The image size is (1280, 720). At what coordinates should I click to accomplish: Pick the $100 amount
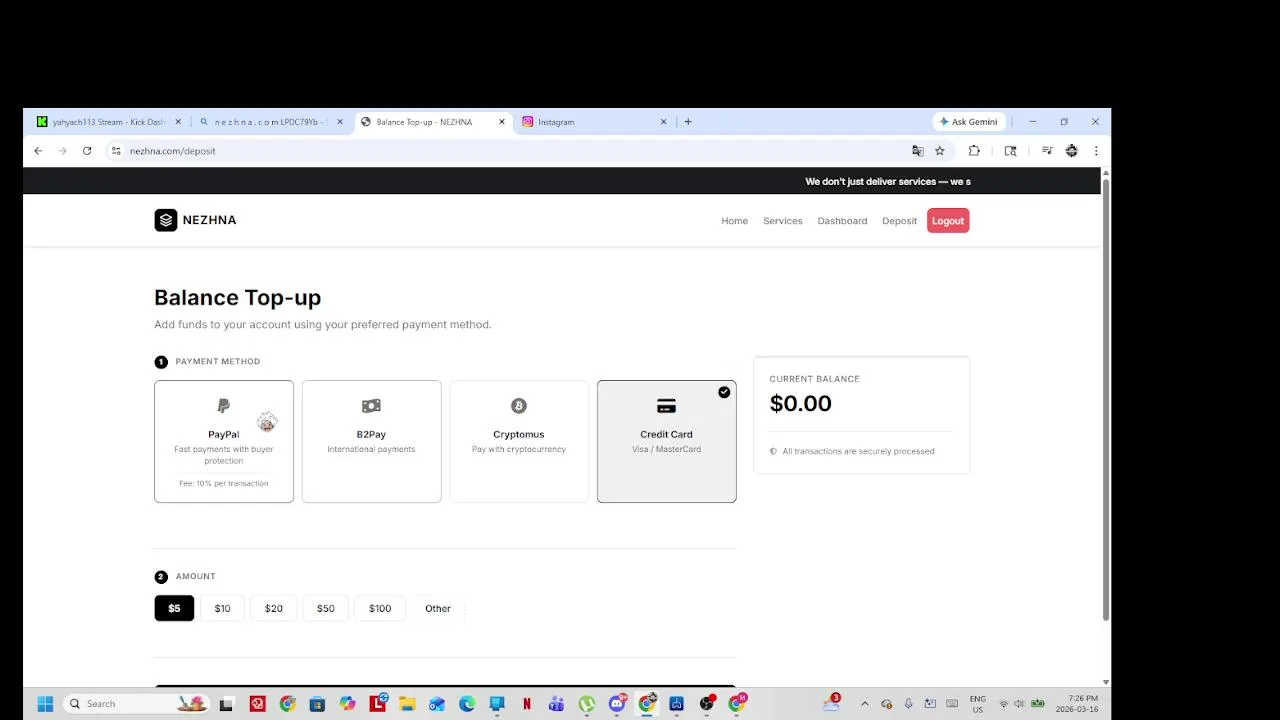click(x=380, y=608)
